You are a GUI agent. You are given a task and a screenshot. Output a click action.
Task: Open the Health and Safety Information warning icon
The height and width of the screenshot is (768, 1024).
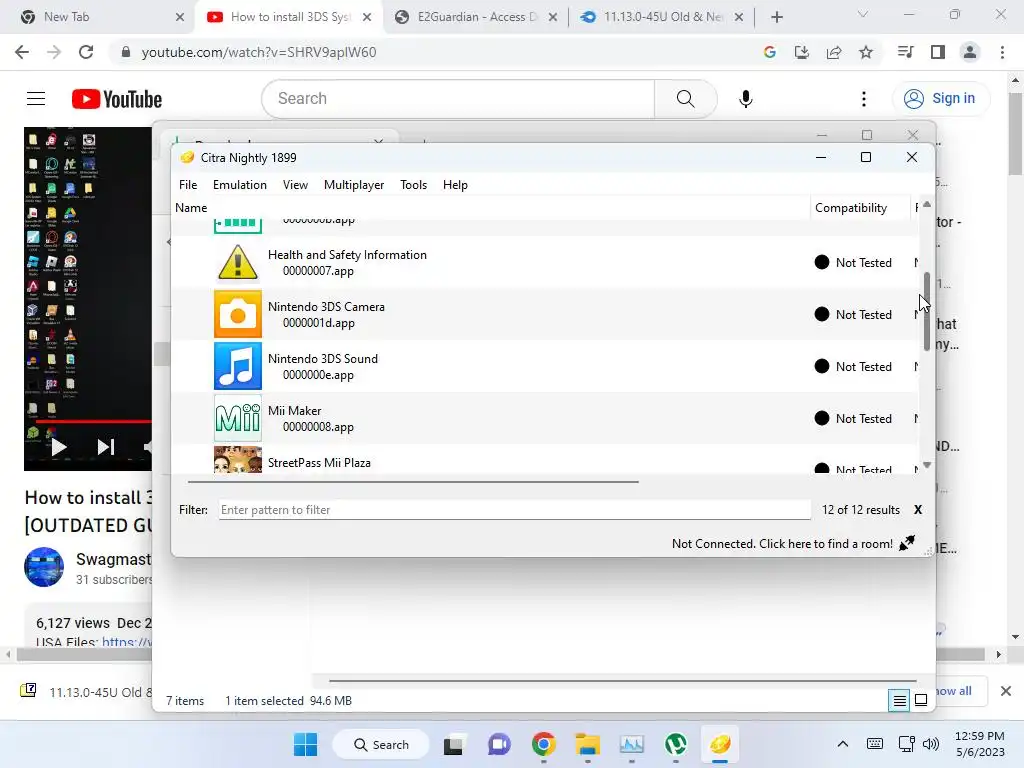238,262
